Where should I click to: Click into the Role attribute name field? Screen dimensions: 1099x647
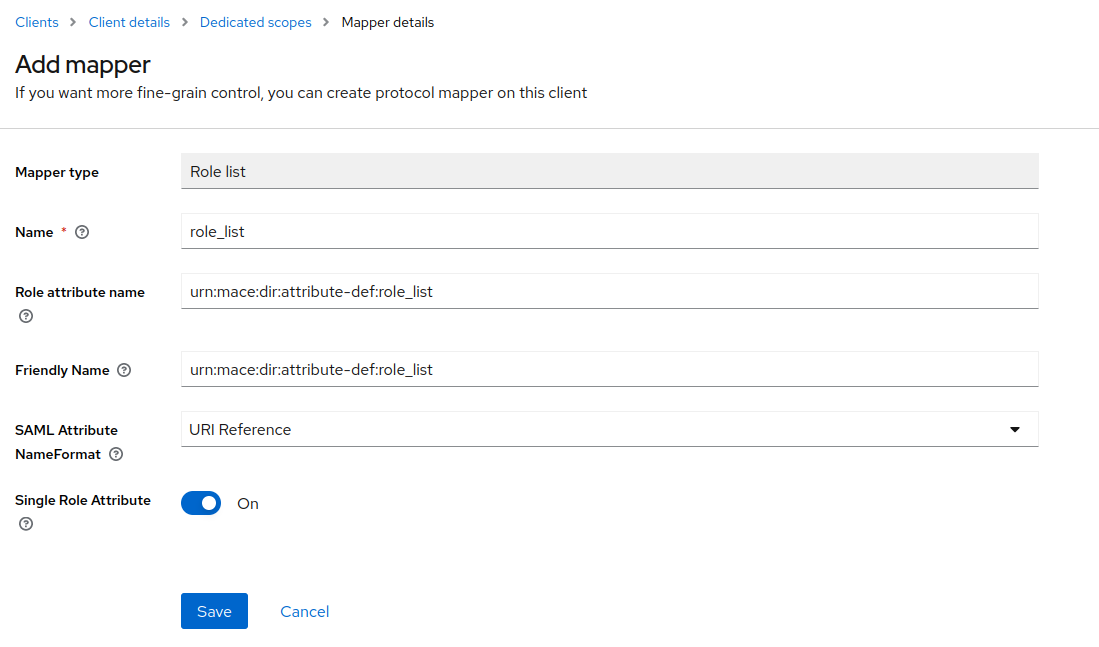point(608,292)
